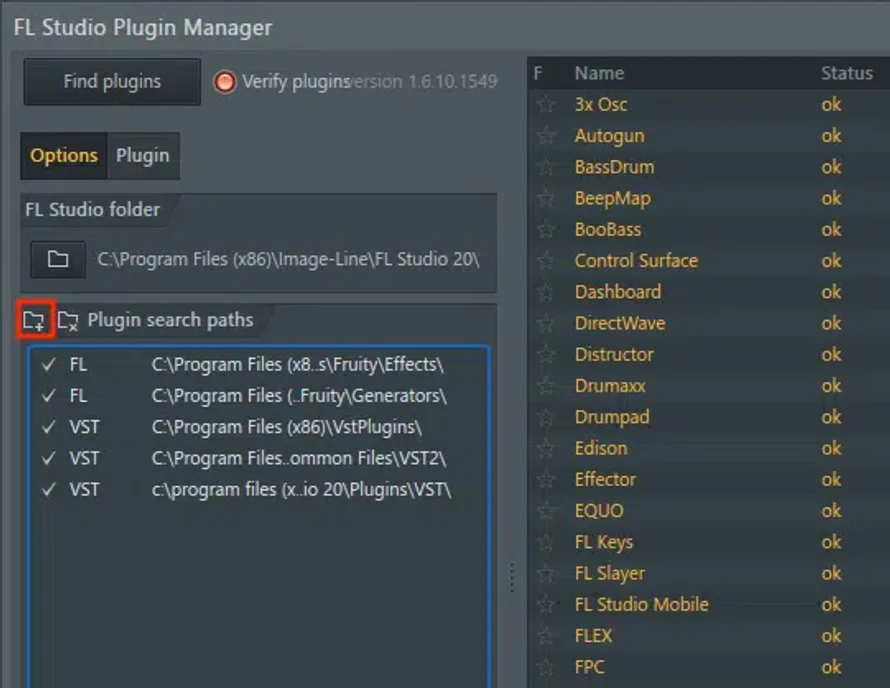
Task: Sort plugins by Status column header
Action: click(x=846, y=73)
